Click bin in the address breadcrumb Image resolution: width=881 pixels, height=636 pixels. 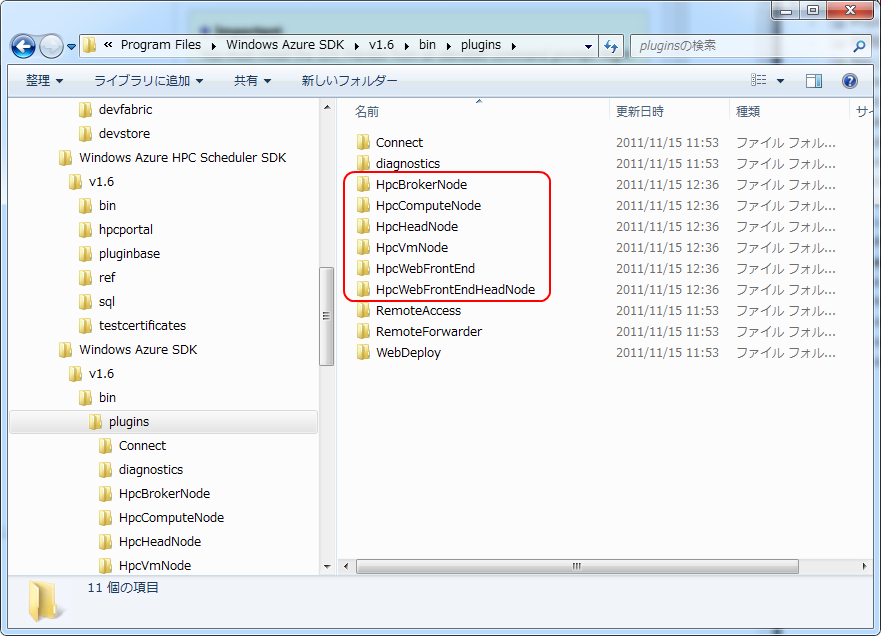click(x=427, y=45)
